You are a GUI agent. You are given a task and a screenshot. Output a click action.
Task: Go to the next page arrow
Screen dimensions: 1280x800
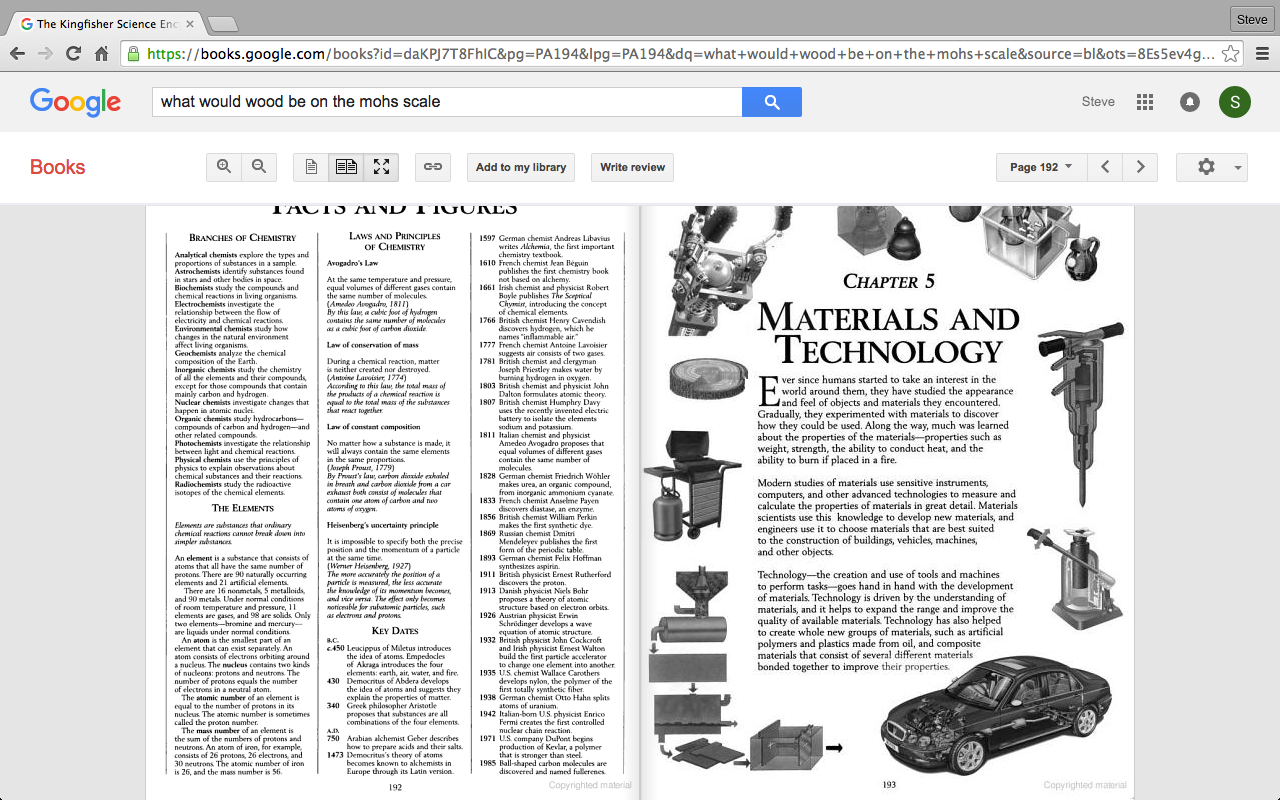pos(1140,167)
